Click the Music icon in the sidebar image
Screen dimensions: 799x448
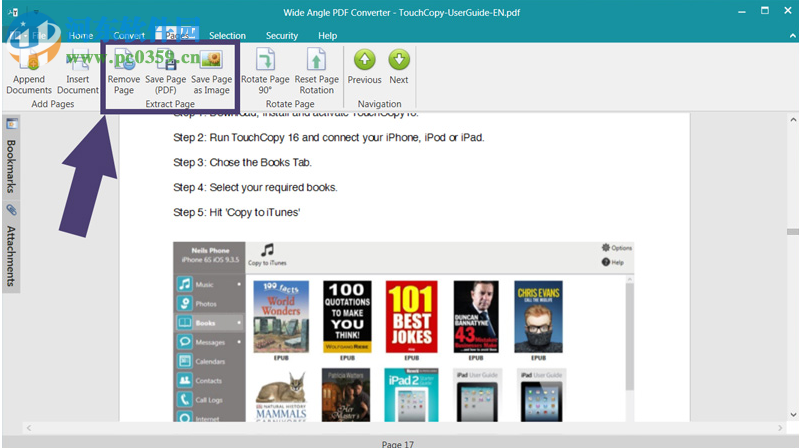184,284
